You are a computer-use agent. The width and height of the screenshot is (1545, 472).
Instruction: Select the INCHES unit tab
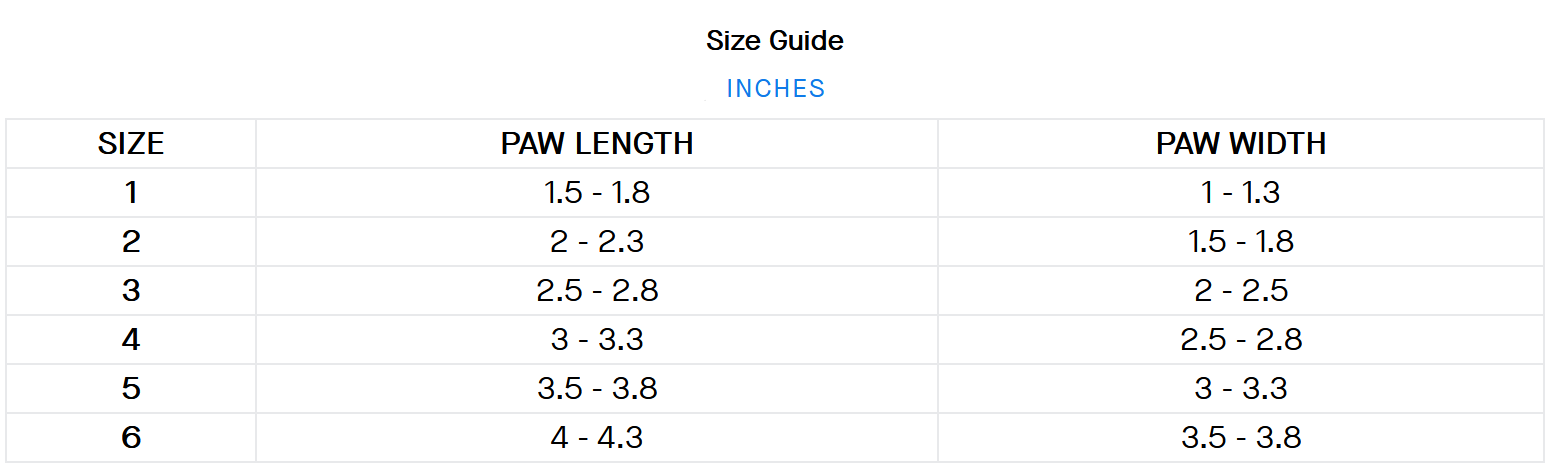(x=775, y=89)
